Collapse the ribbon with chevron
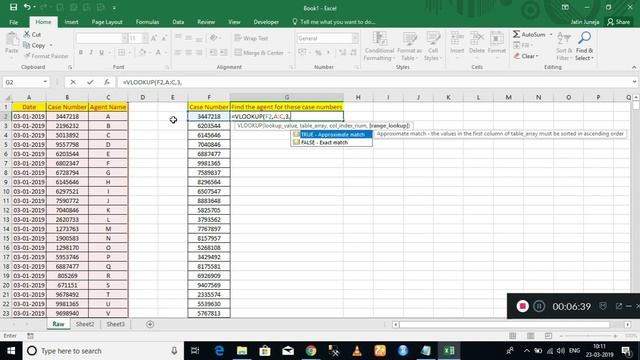Image resolution: width=640 pixels, height=360 pixels. point(634,67)
